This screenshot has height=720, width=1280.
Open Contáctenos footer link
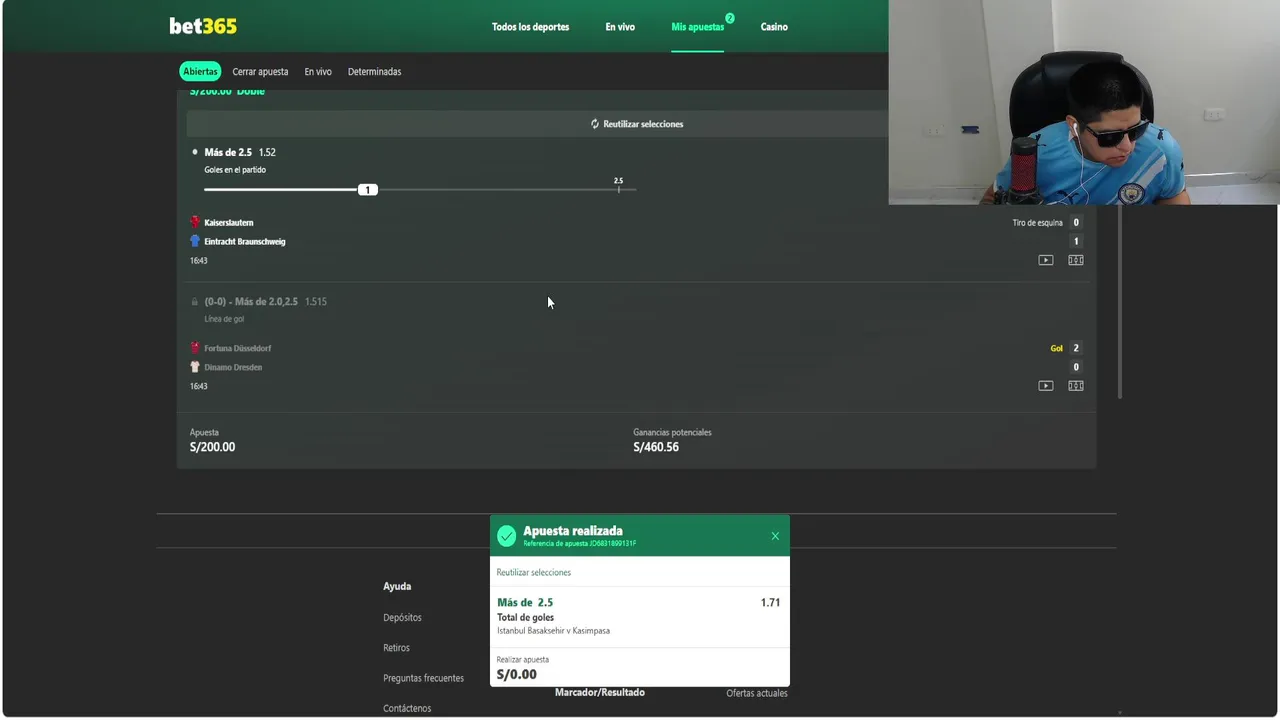(x=407, y=708)
